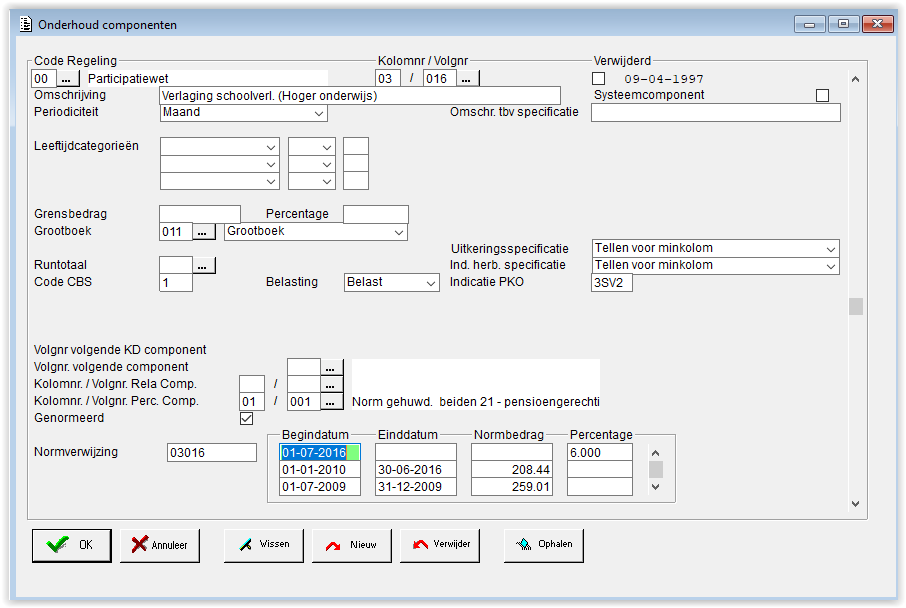Select Percentage cell 6.000
The height and width of the screenshot is (608, 906).
tap(600, 453)
